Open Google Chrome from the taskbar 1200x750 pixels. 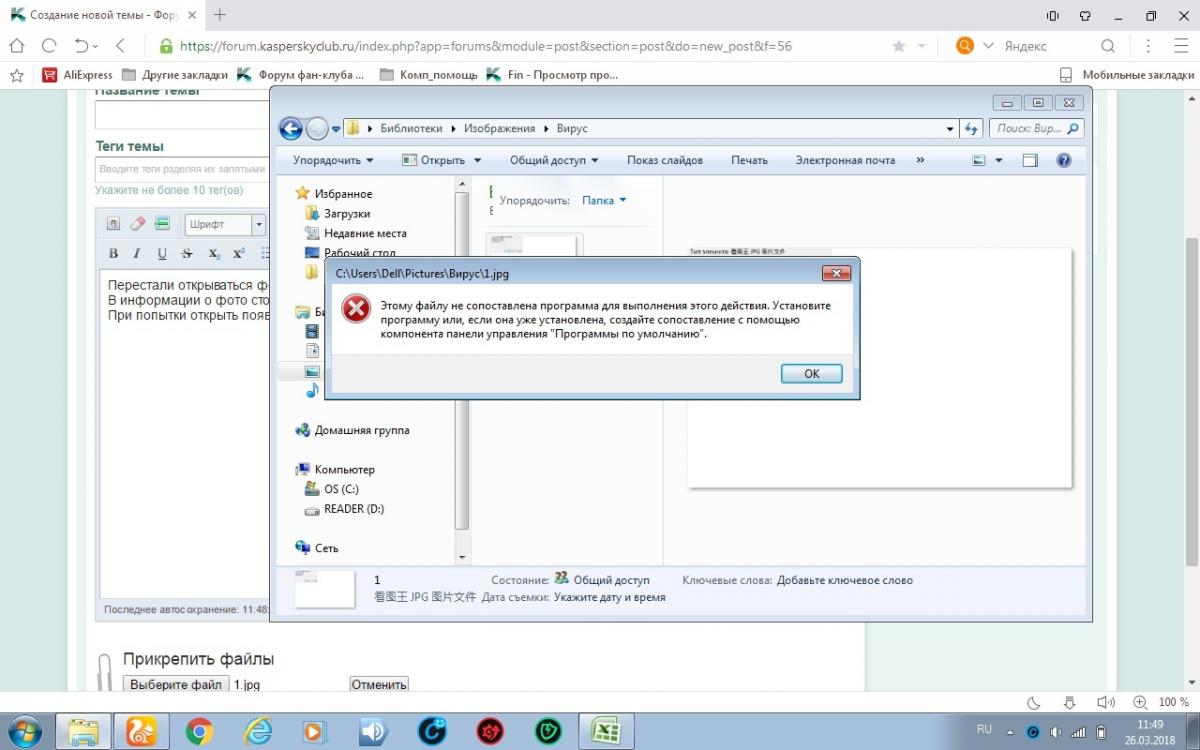coord(199,732)
